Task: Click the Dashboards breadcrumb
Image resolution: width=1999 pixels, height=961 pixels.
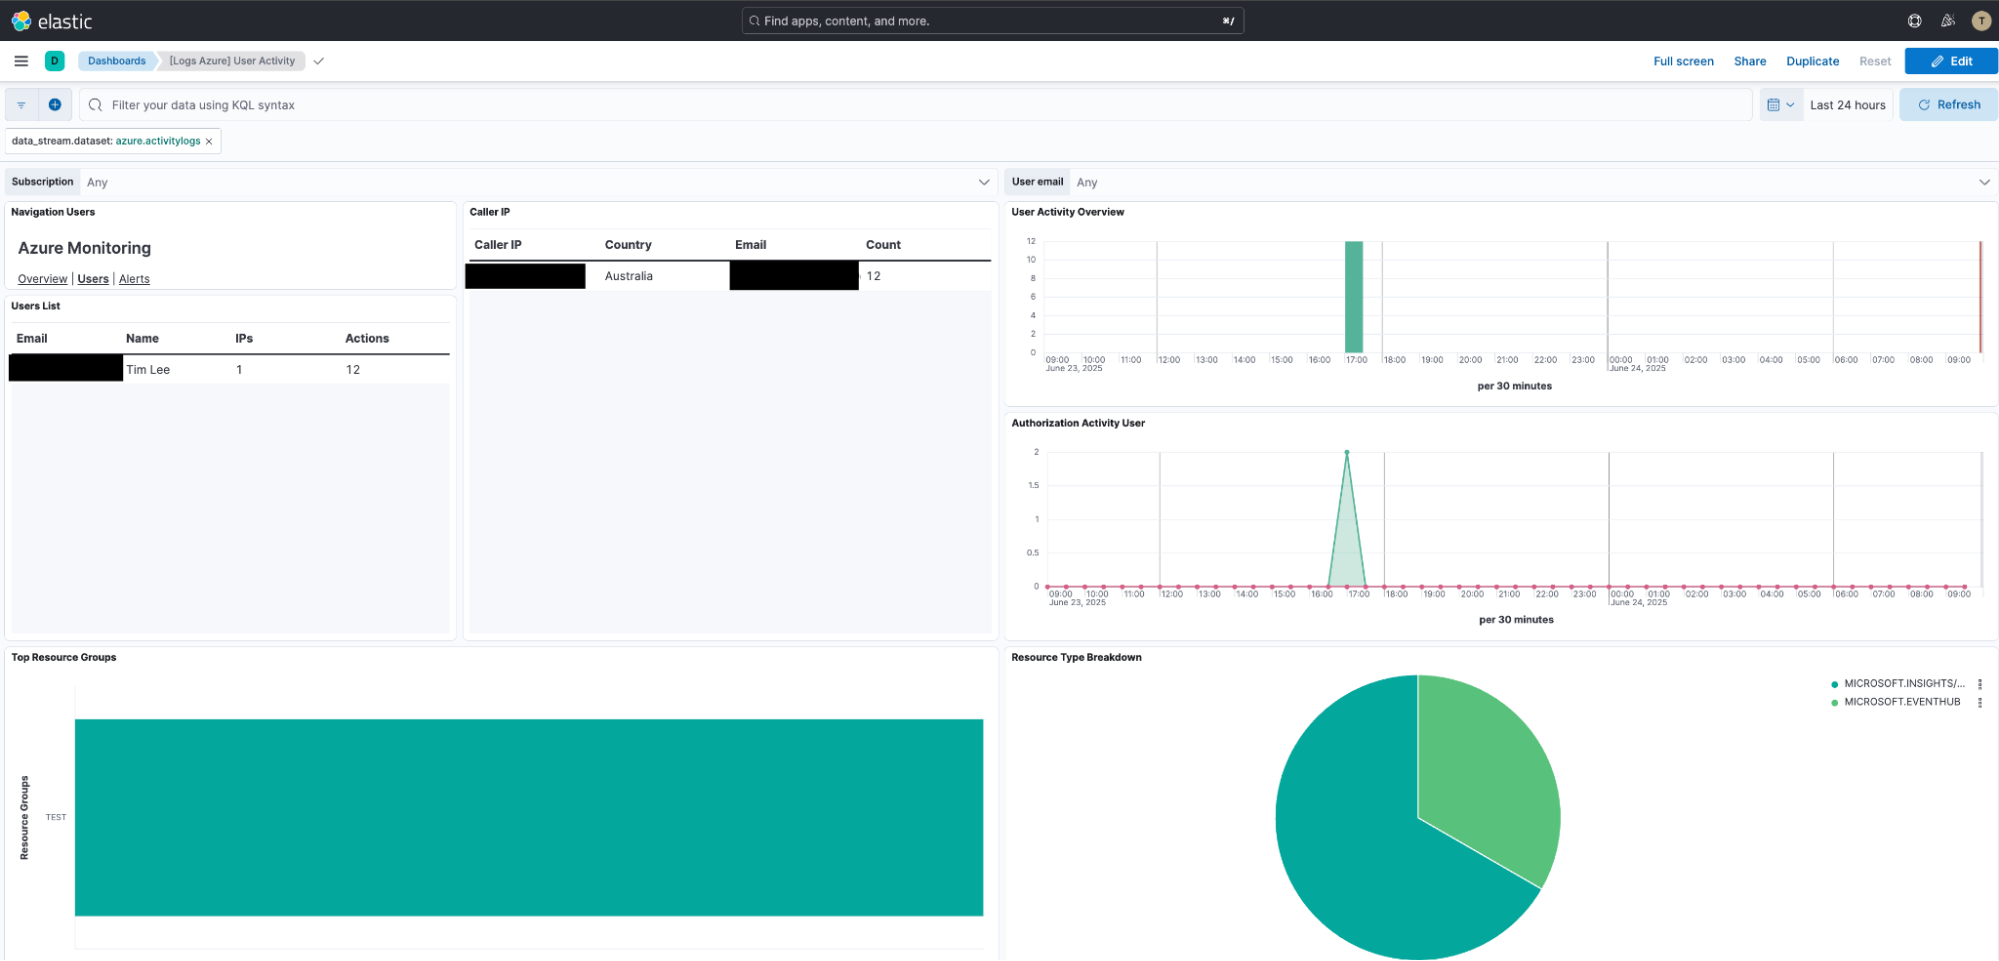Action: [116, 61]
